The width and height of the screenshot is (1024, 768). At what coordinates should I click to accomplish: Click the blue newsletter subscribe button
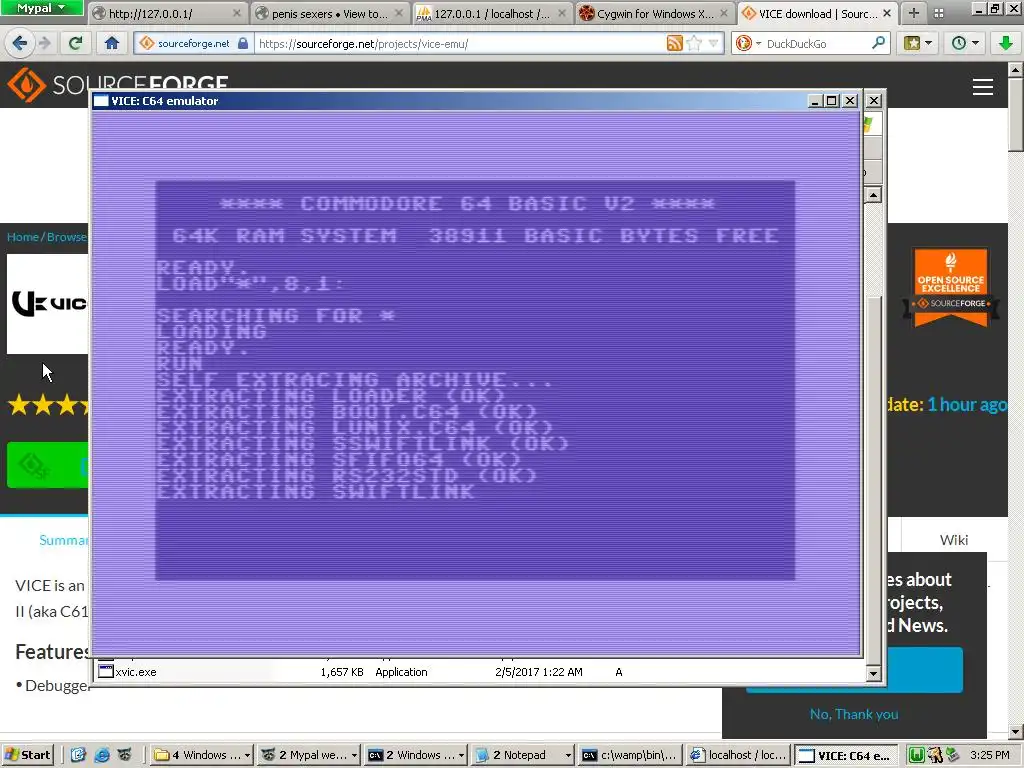(x=924, y=669)
